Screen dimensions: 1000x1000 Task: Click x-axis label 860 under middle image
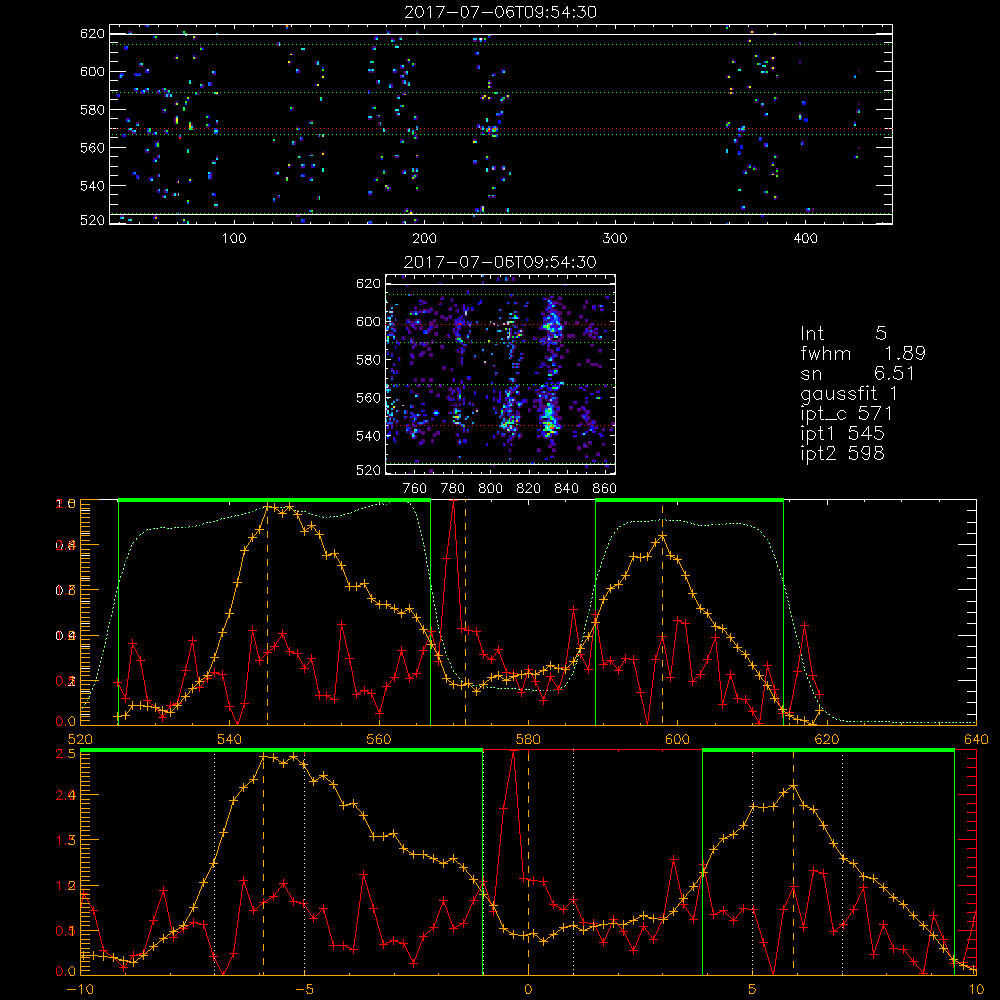point(605,489)
